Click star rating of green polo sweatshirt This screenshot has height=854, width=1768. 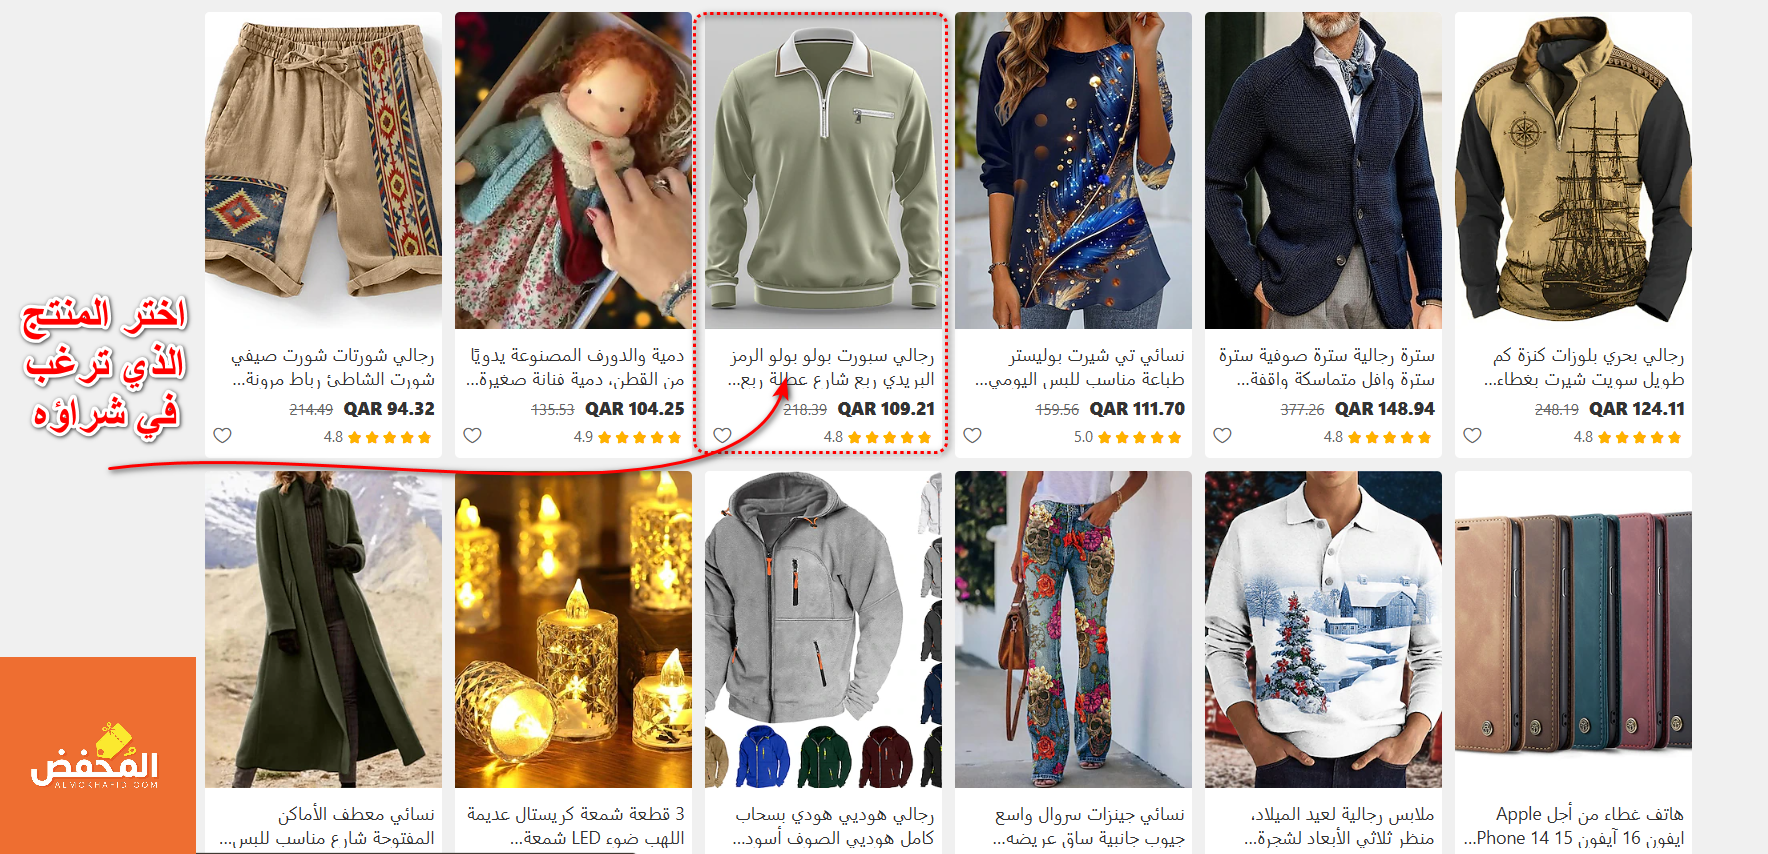click(x=878, y=437)
